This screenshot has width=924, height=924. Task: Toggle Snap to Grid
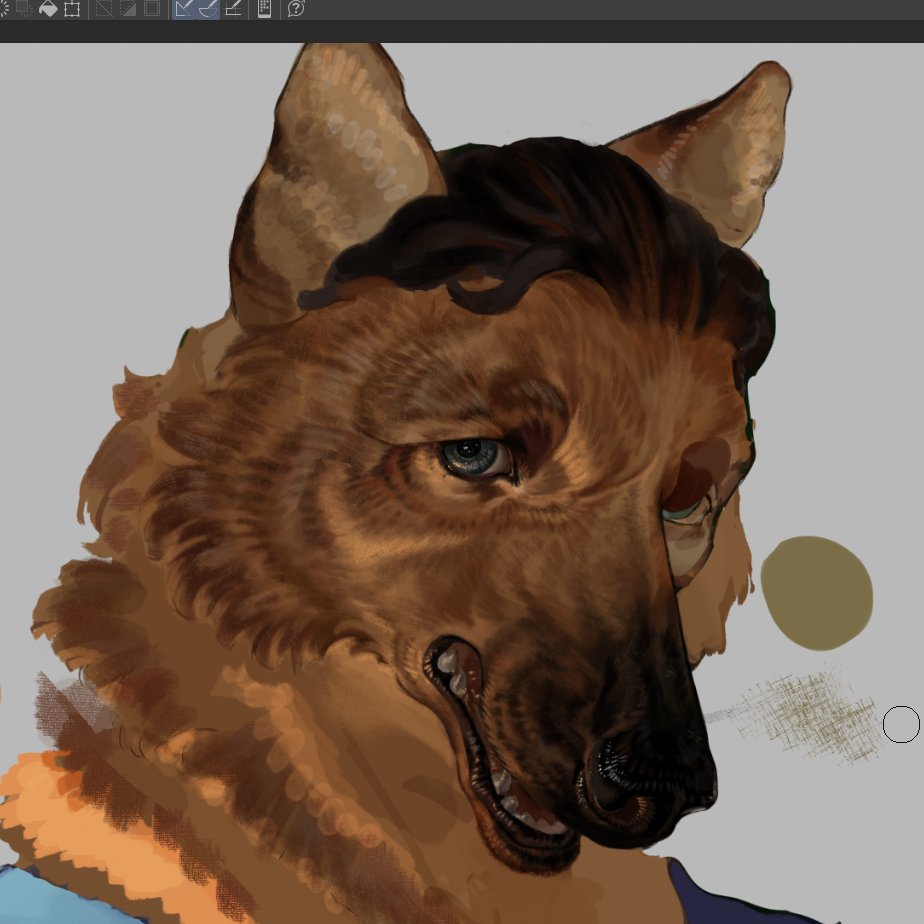click(x=234, y=8)
